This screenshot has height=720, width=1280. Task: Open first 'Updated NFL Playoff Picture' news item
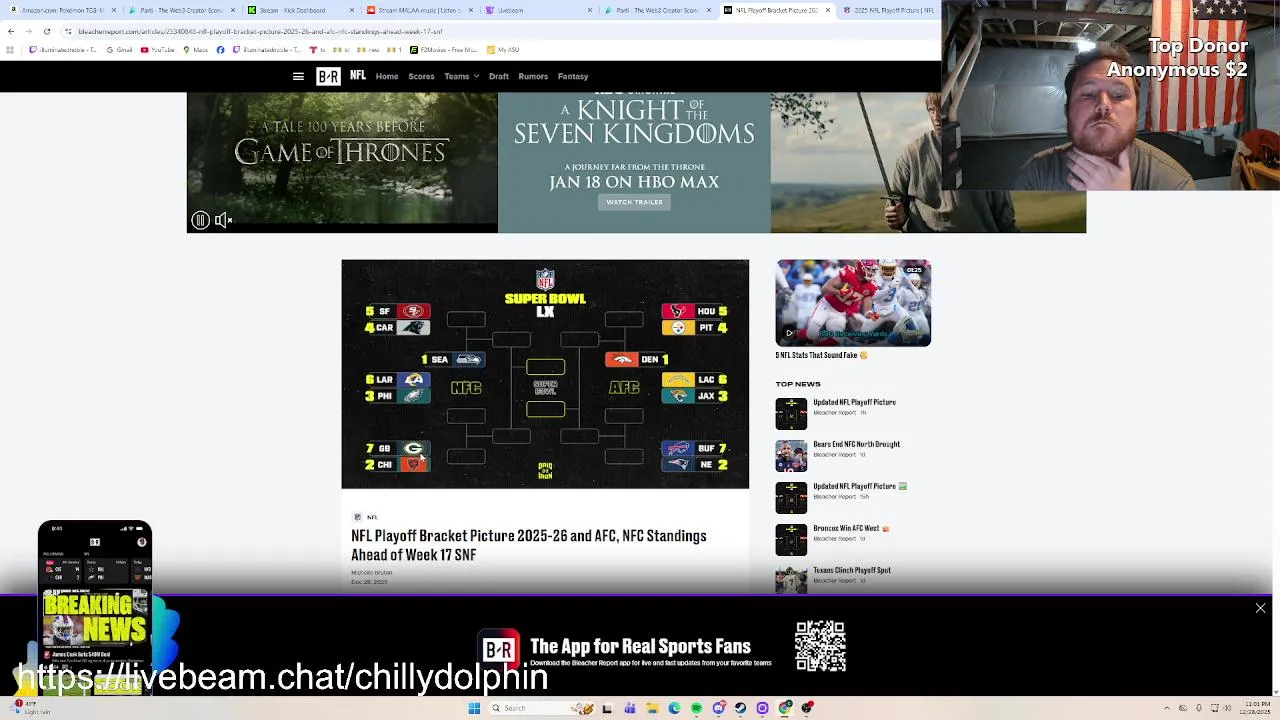[x=854, y=402]
